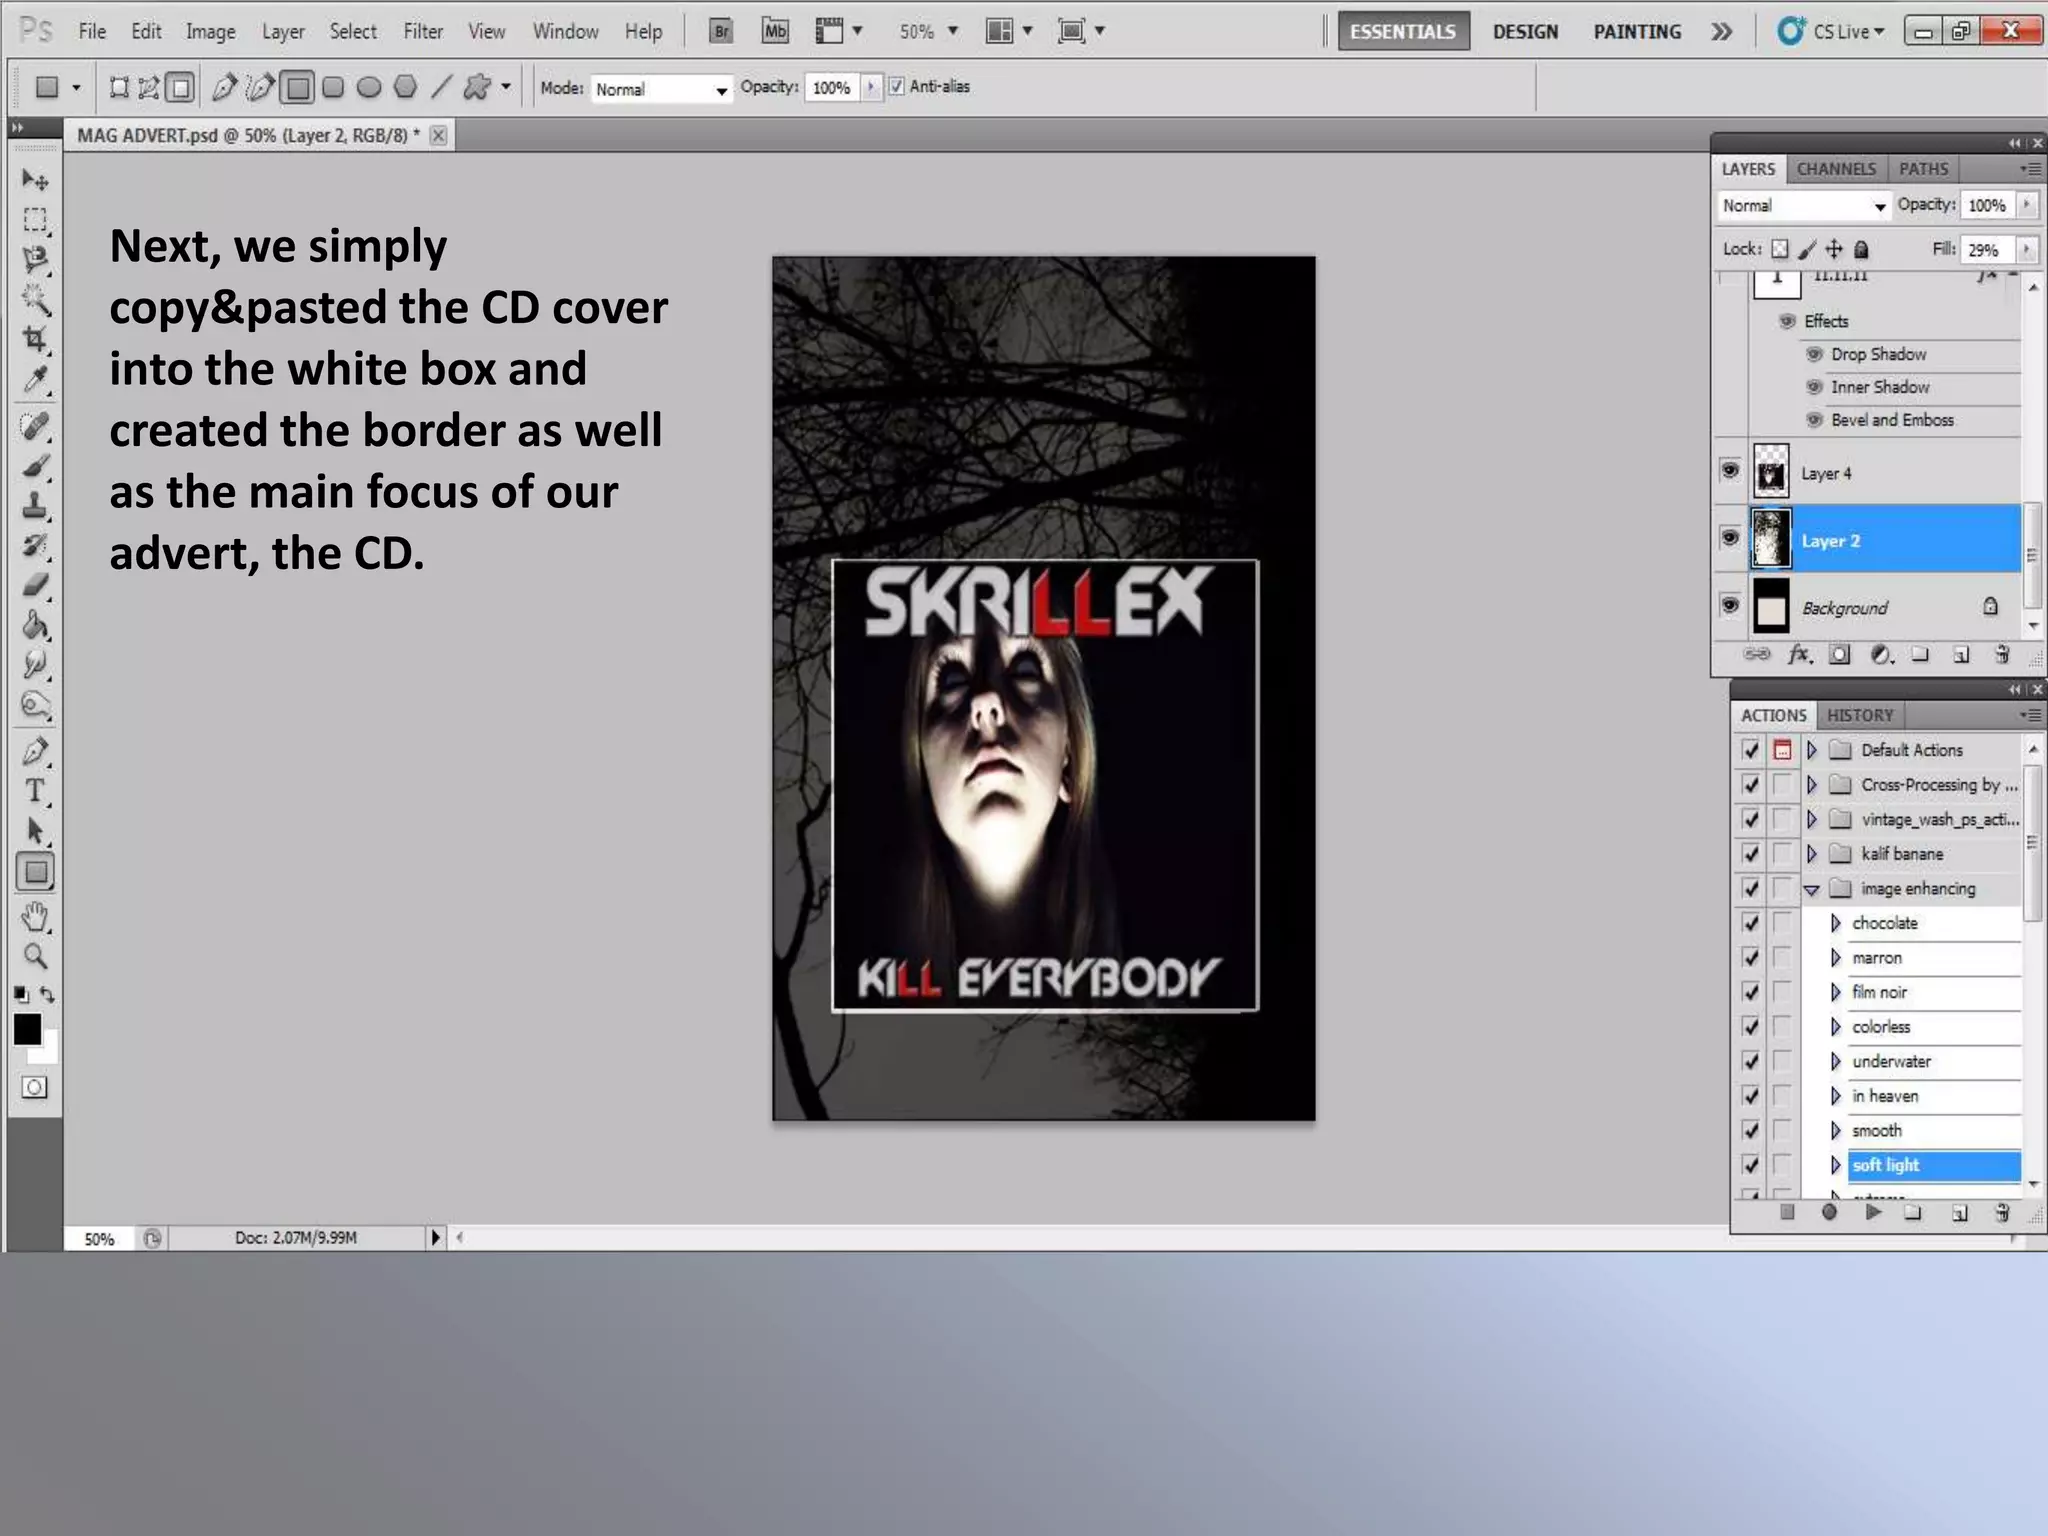Screen dimensions: 2048x1536
Task: Select the Eyedropper tool
Action: pyautogui.click(x=35, y=379)
